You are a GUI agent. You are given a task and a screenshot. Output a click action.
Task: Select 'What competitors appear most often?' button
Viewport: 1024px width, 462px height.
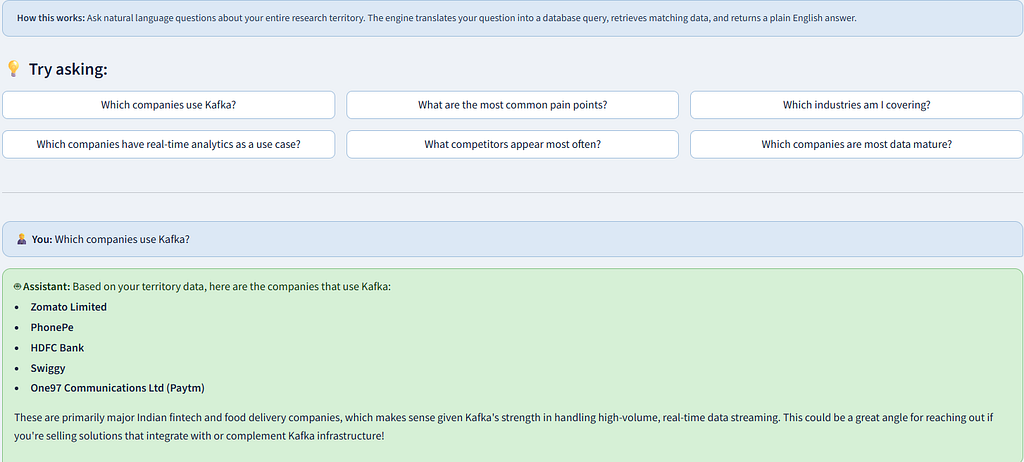pos(513,144)
